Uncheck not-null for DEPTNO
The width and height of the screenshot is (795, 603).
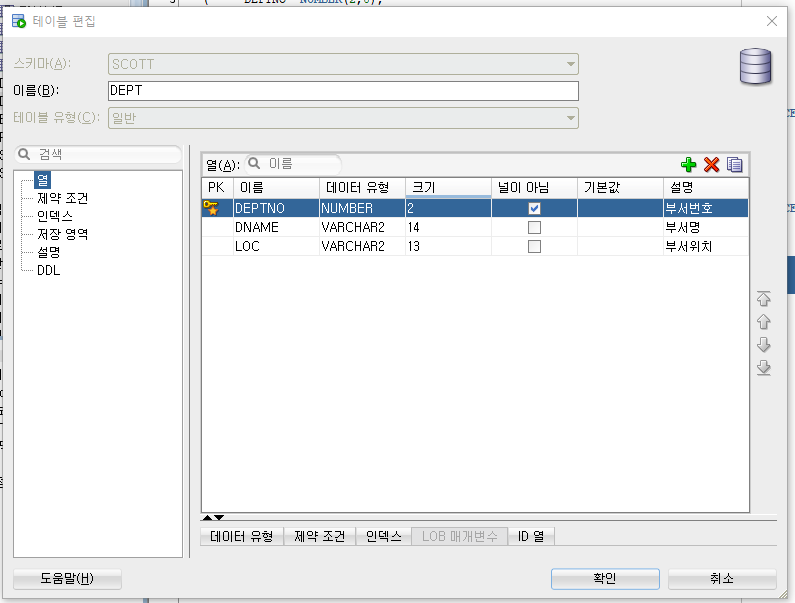pyautogui.click(x=534, y=208)
